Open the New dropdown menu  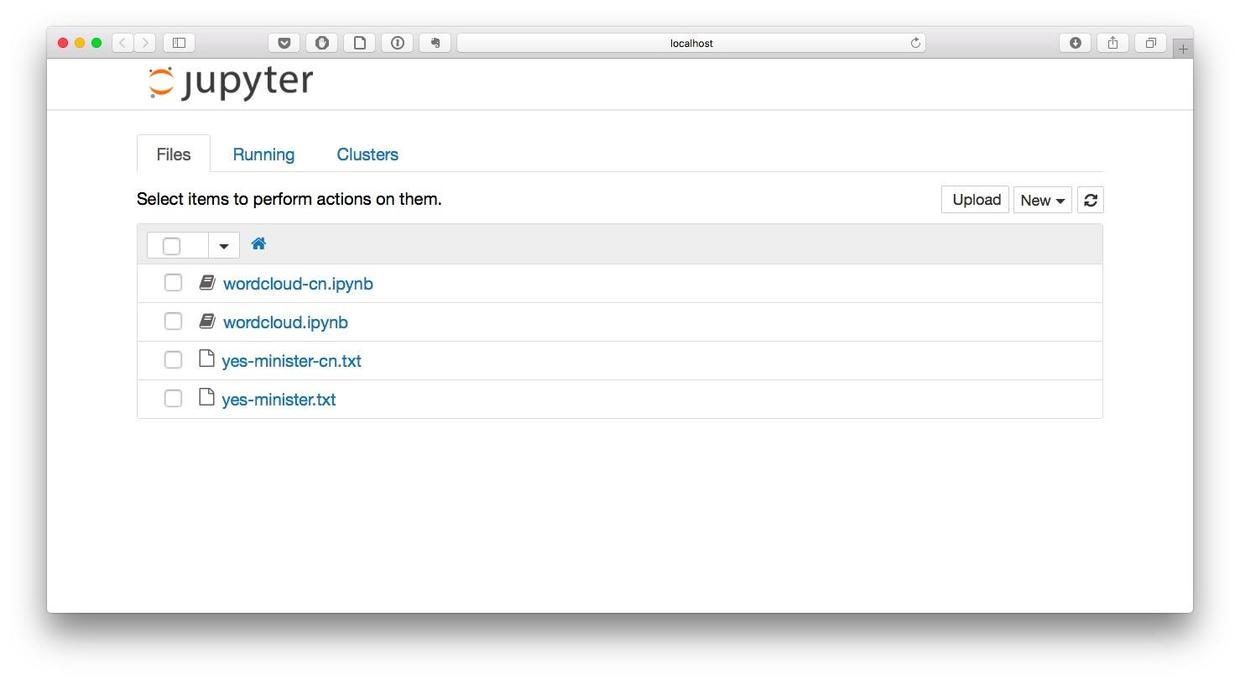(x=1042, y=200)
